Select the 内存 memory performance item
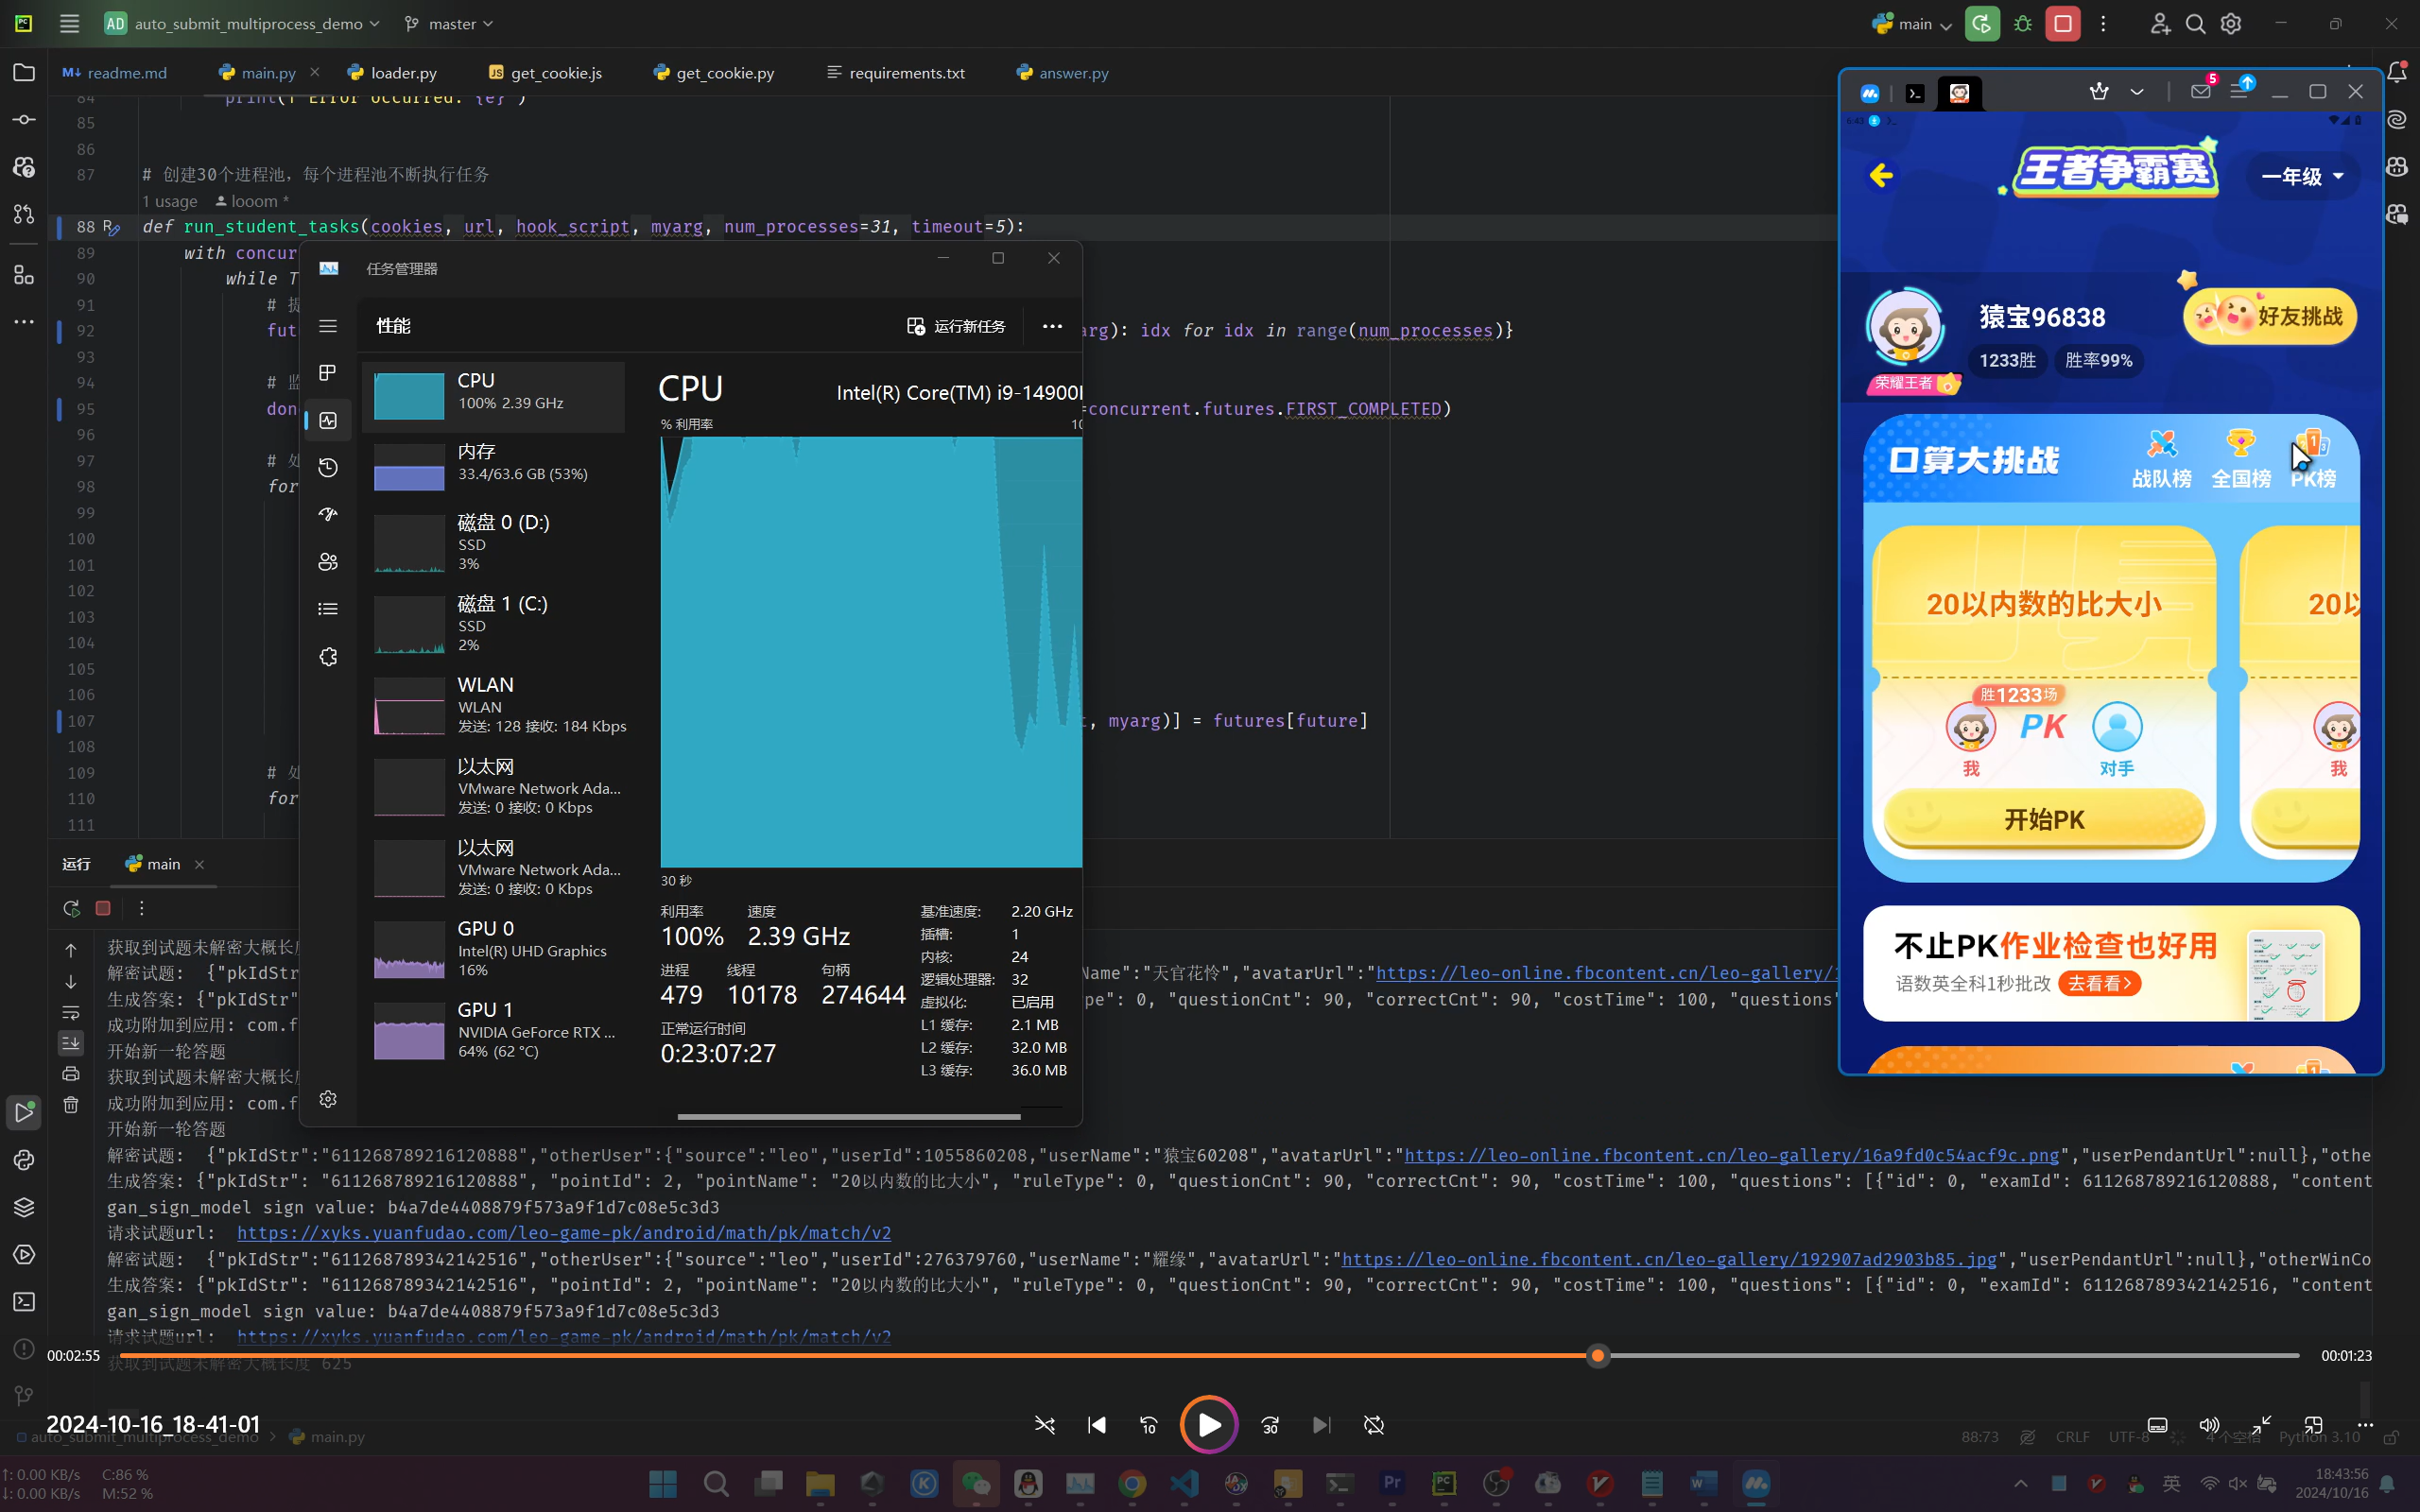2420x1512 pixels. click(494, 463)
